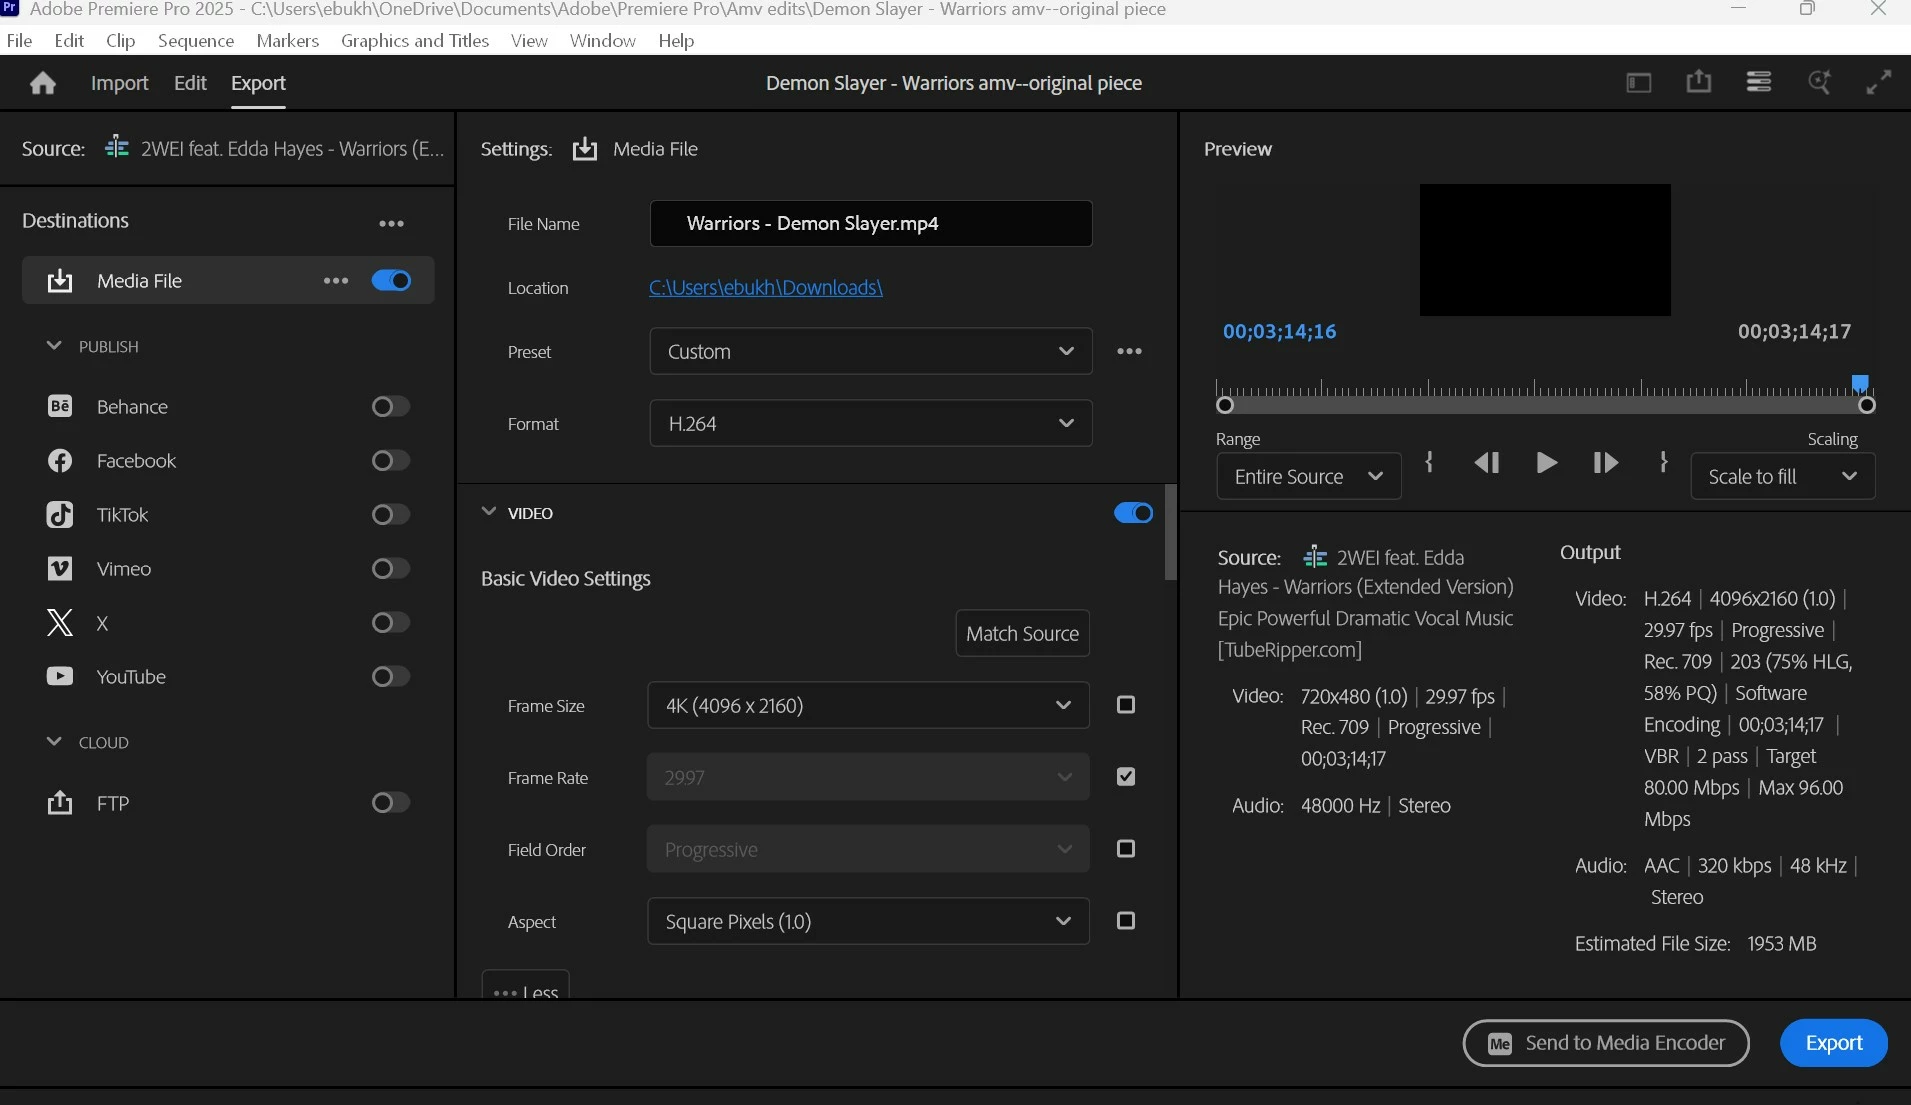Screen dimensions: 1911x1105
Task: Enable the FTP upload toggle
Action: tap(391, 802)
